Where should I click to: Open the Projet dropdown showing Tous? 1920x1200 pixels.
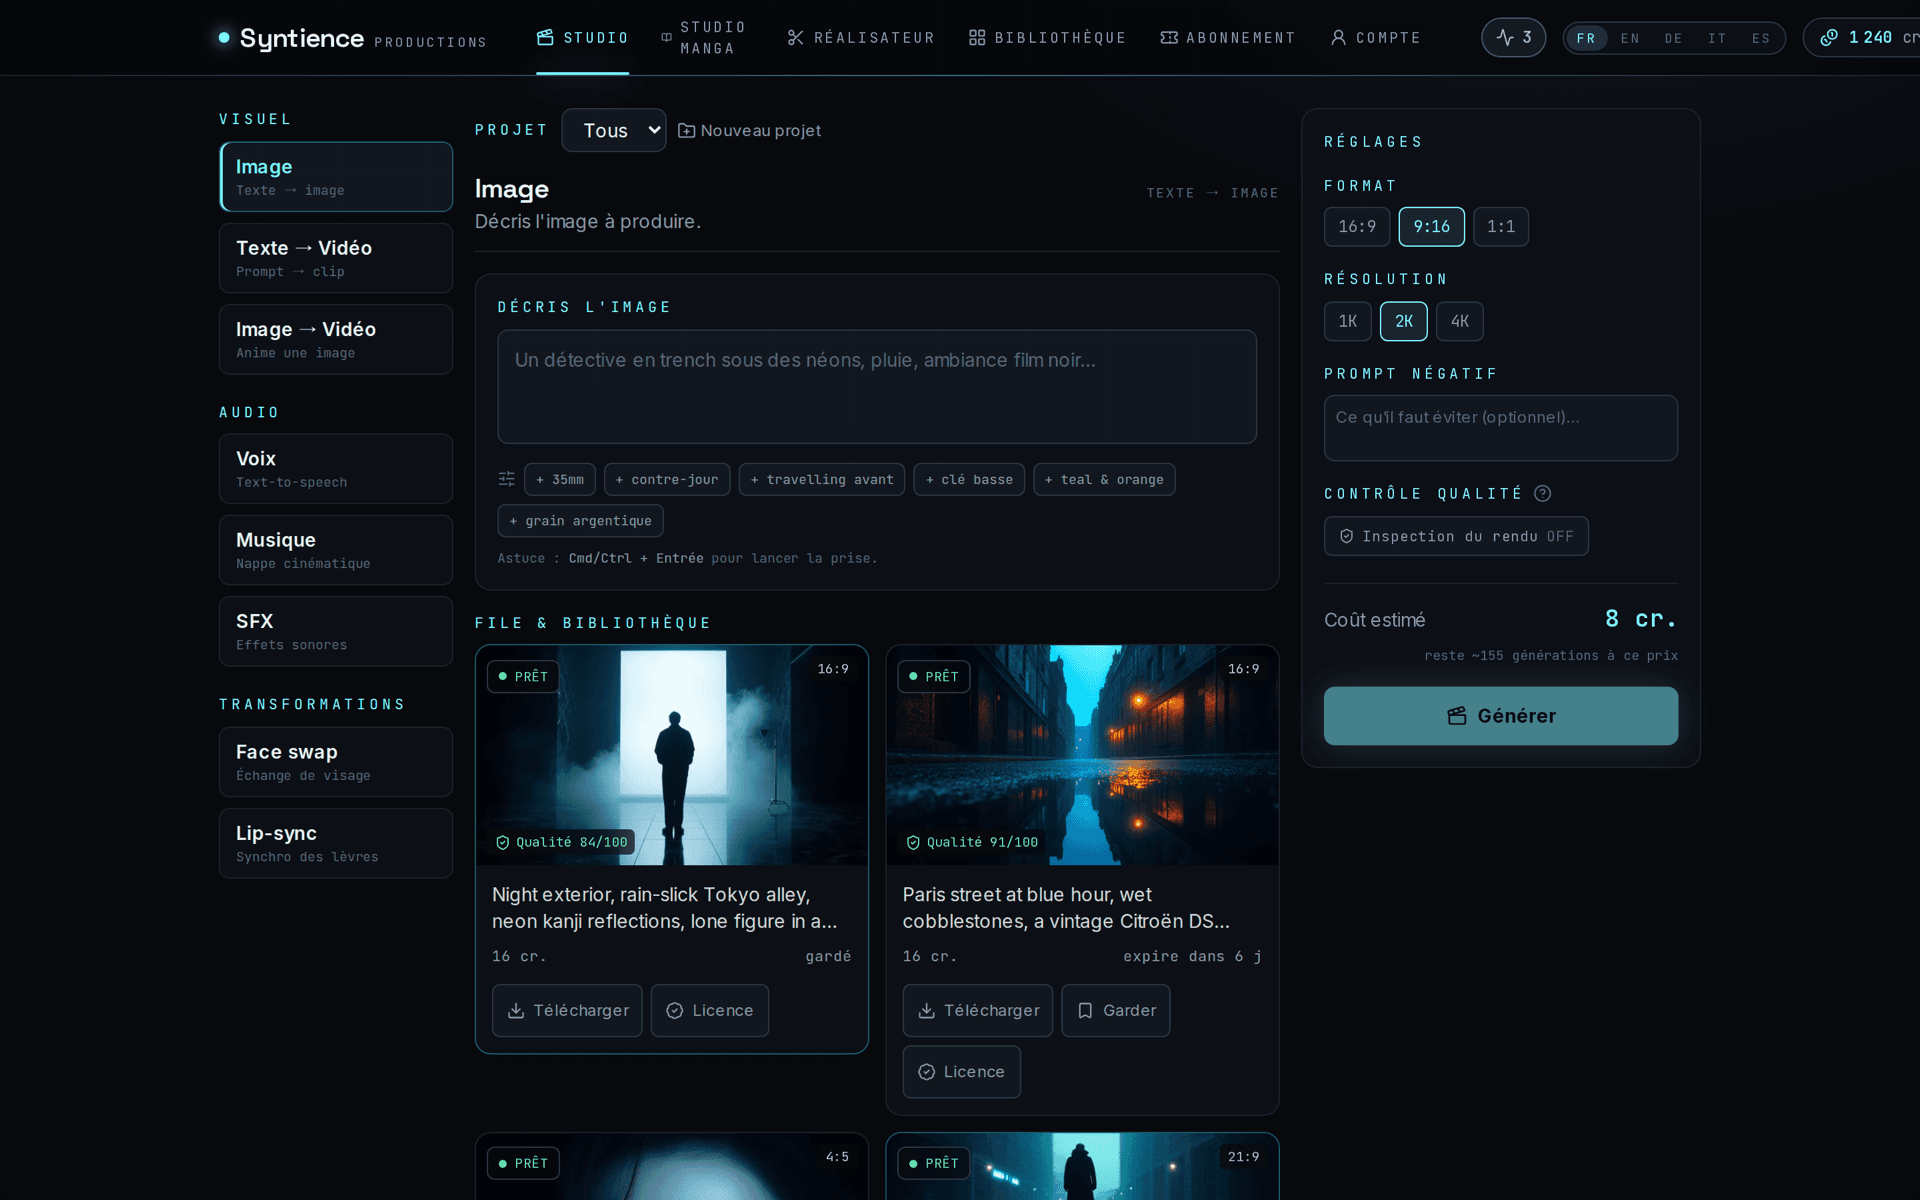pyautogui.click(x=614, y=130)
